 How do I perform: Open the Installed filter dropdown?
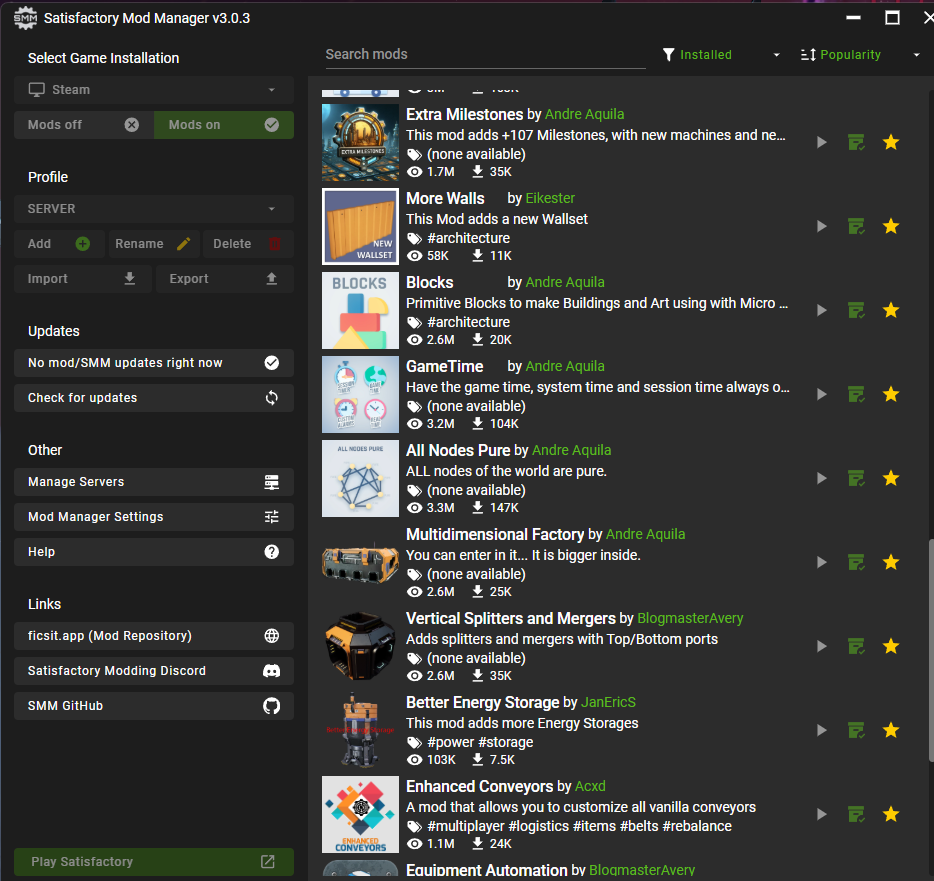[721, 55]
